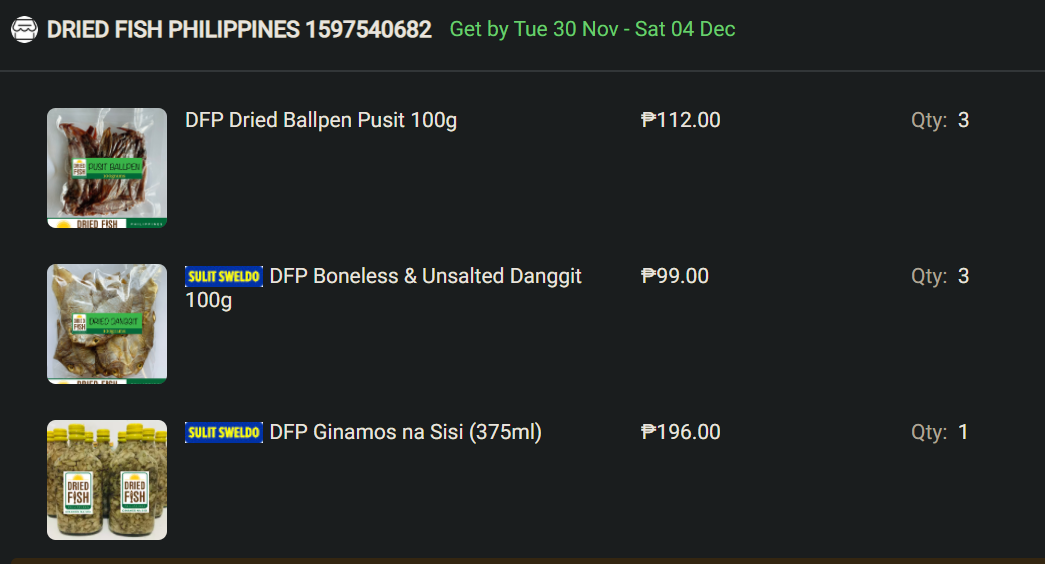Open the Danggit product thumbnail image
1045x564 pixels.
[x=107, y=324]
